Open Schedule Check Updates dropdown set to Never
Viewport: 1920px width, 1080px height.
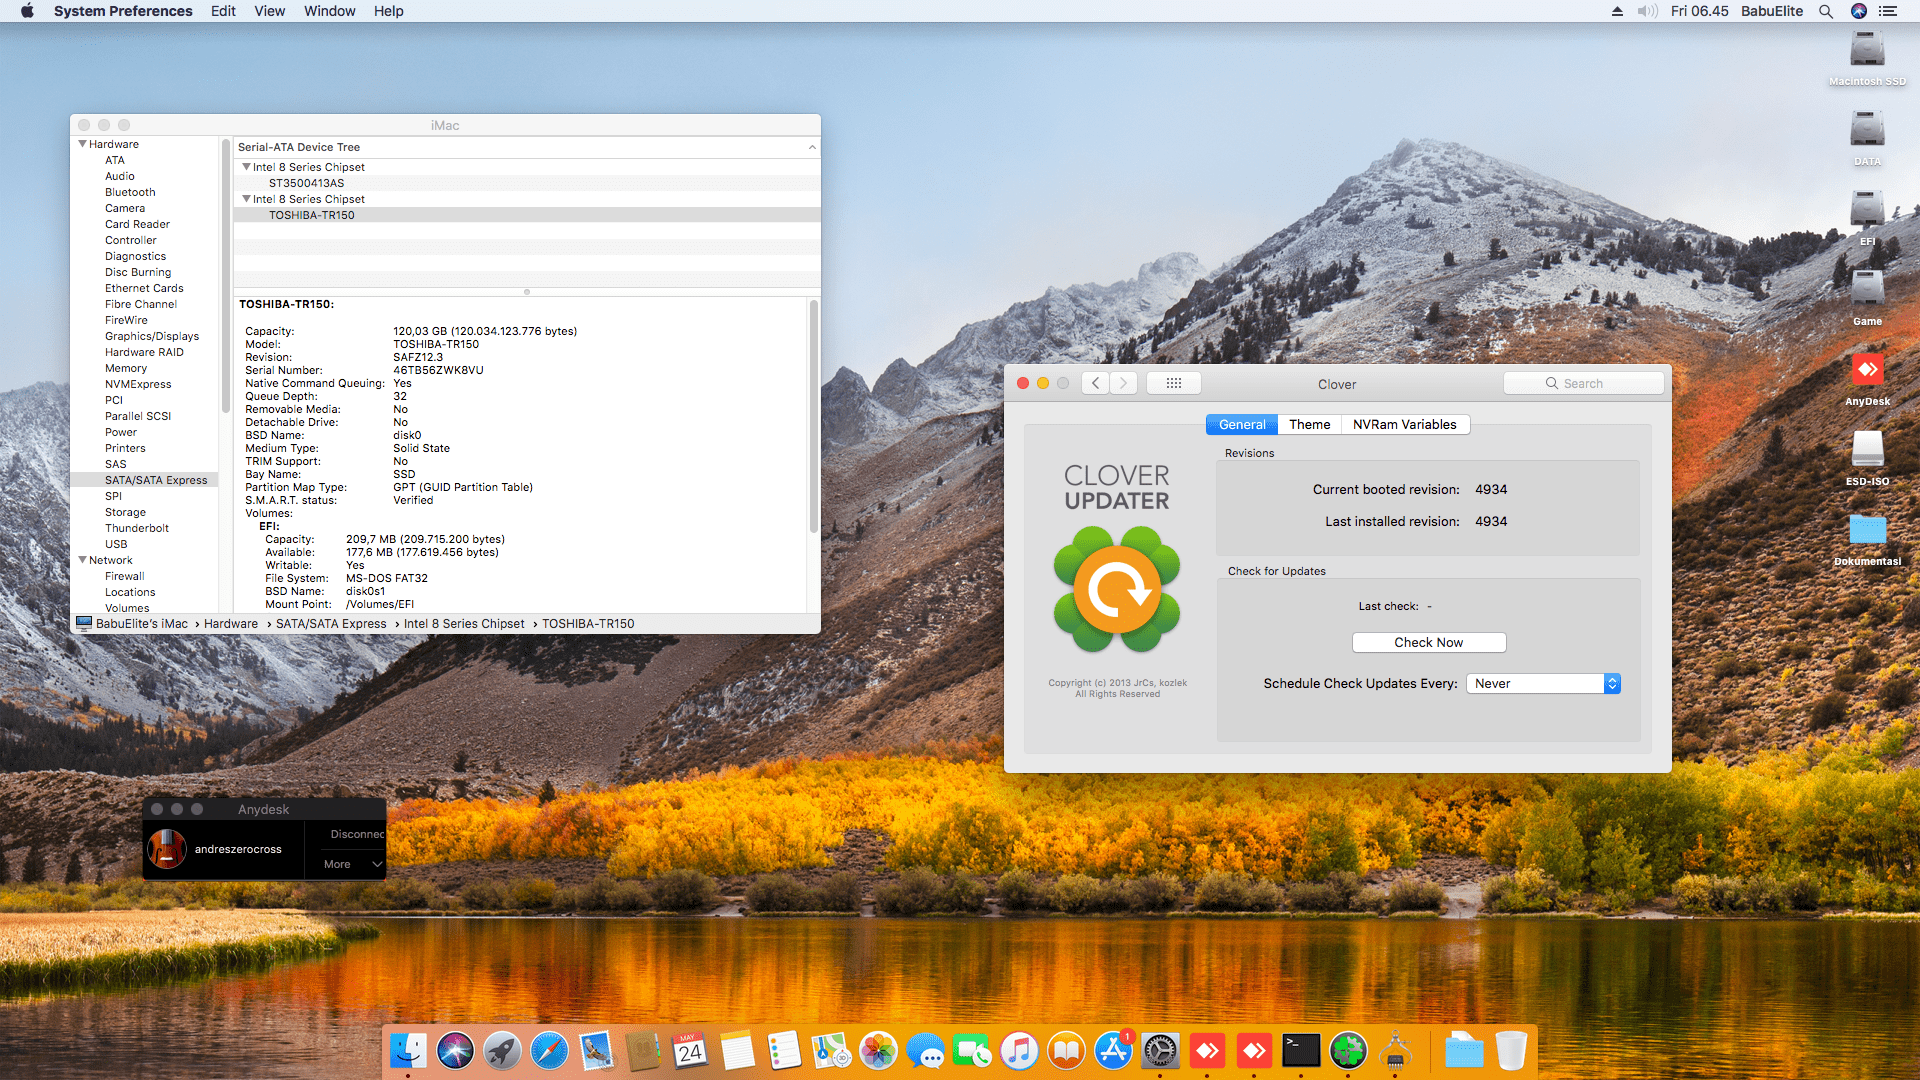1543,683
